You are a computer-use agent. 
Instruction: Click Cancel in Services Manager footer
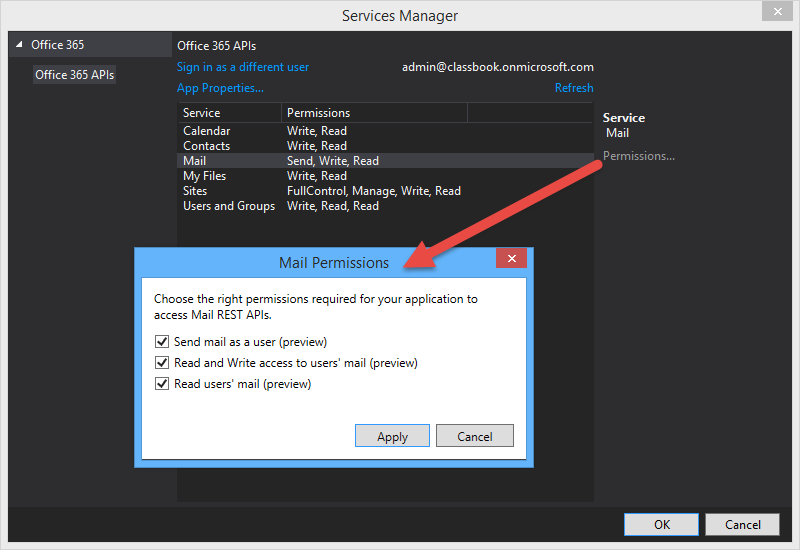coord(742,524)
